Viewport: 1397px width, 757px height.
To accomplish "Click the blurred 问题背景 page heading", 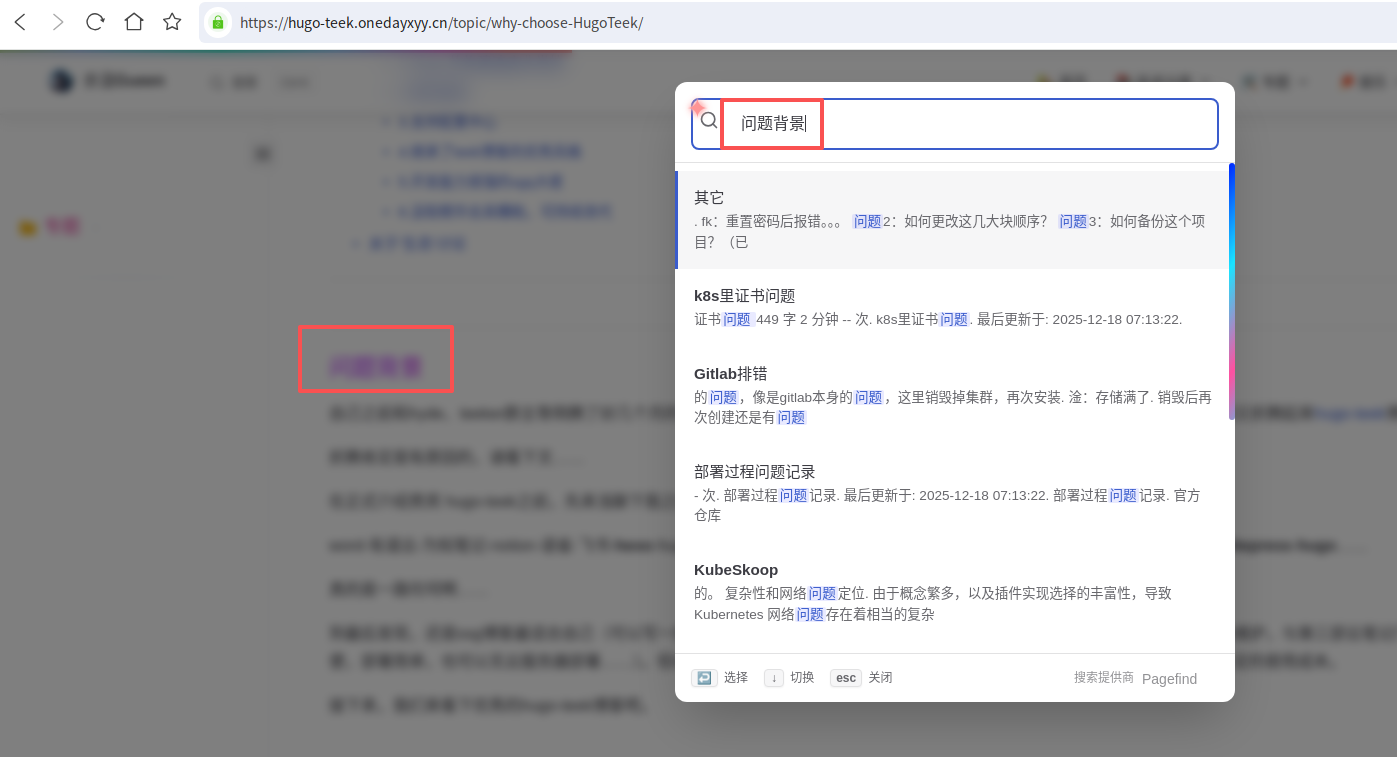I will [x=376, y=367].
